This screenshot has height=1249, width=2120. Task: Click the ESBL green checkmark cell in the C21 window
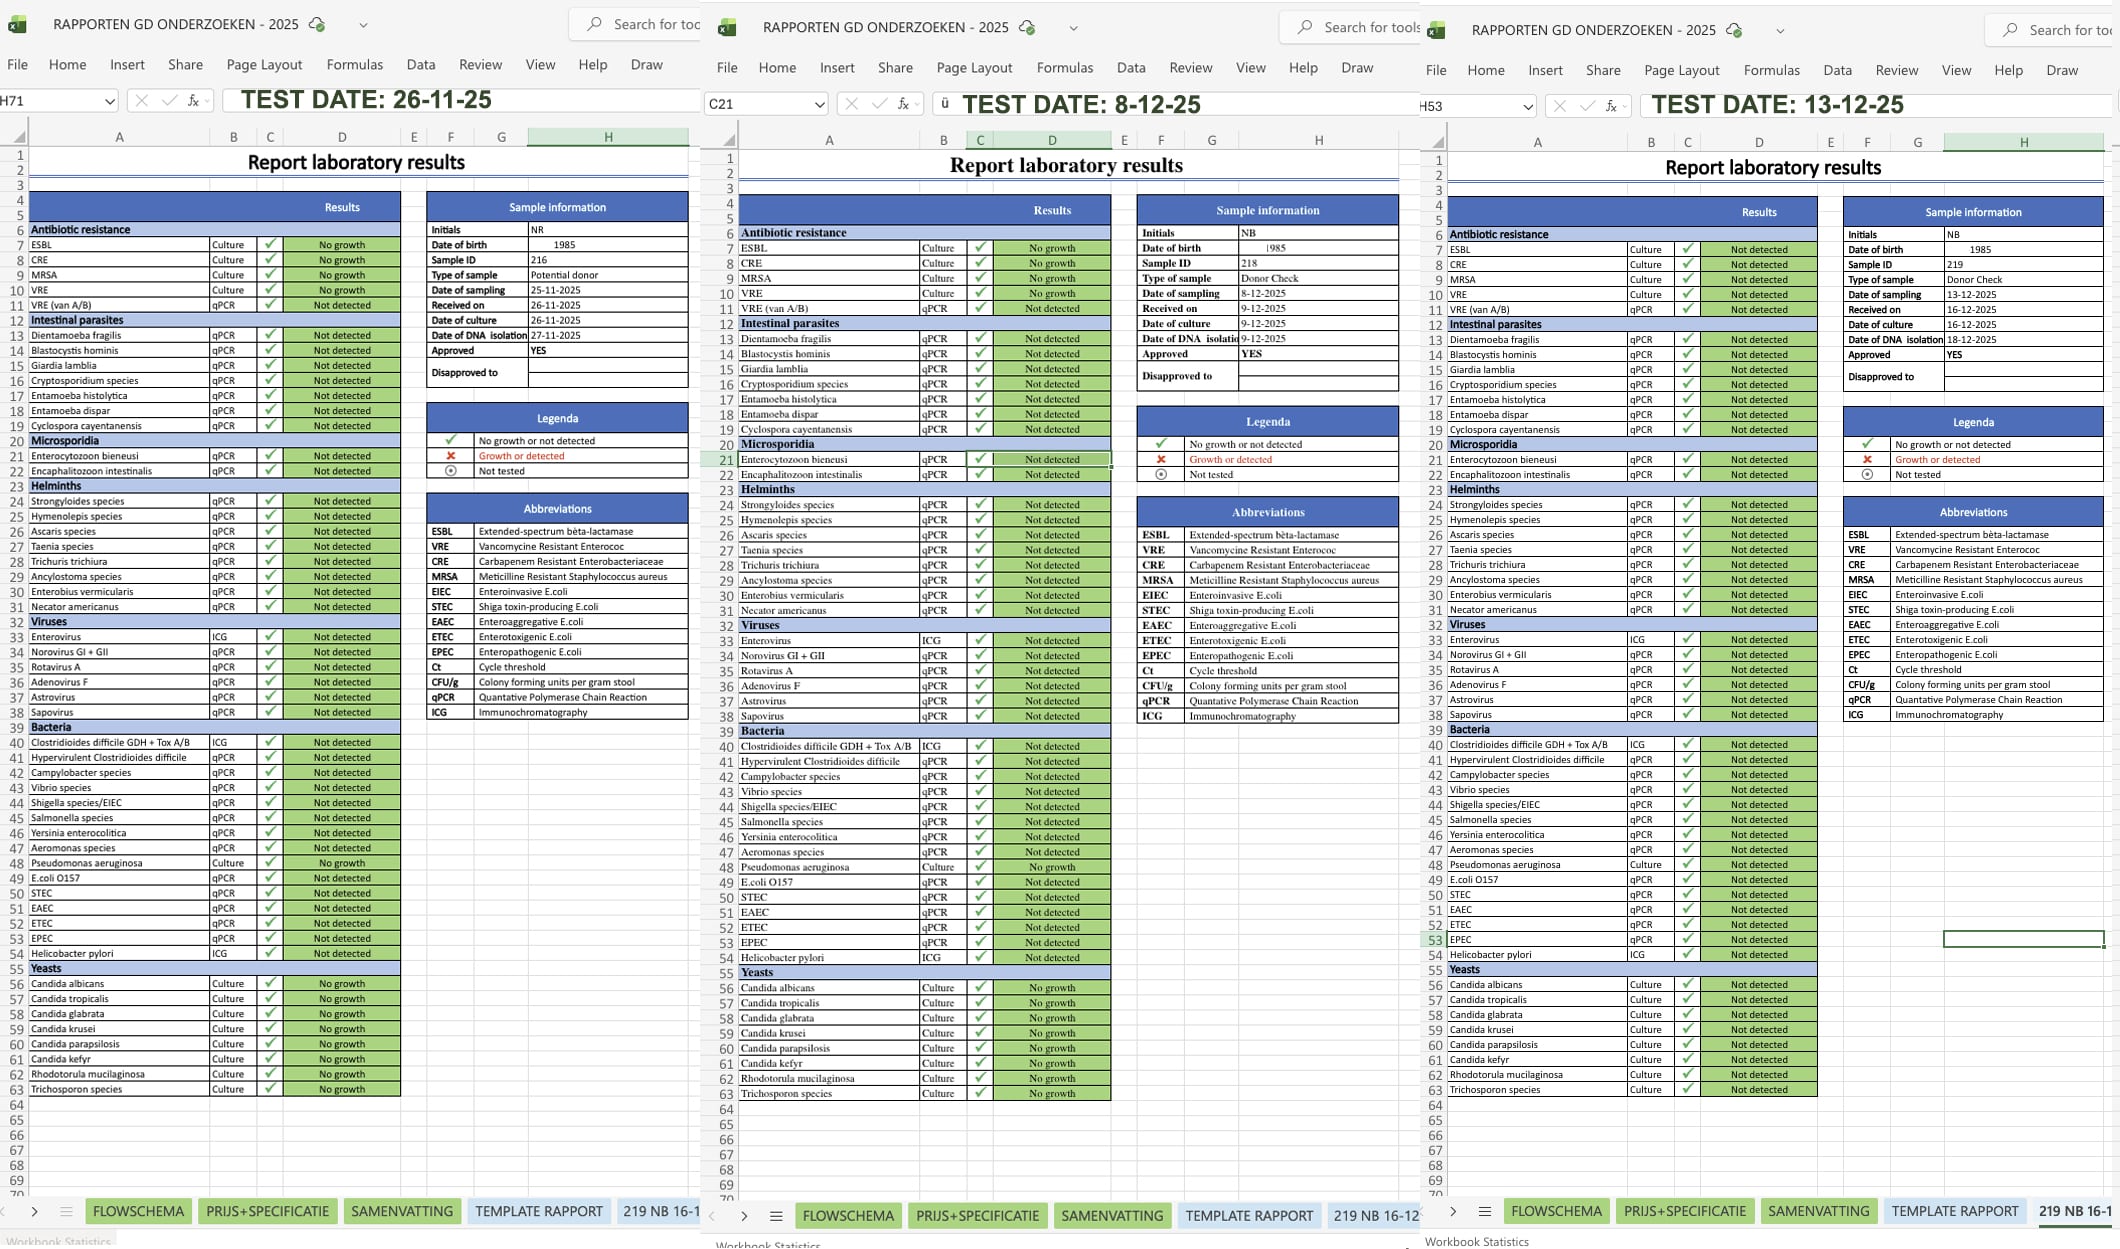tap(980, 248)
